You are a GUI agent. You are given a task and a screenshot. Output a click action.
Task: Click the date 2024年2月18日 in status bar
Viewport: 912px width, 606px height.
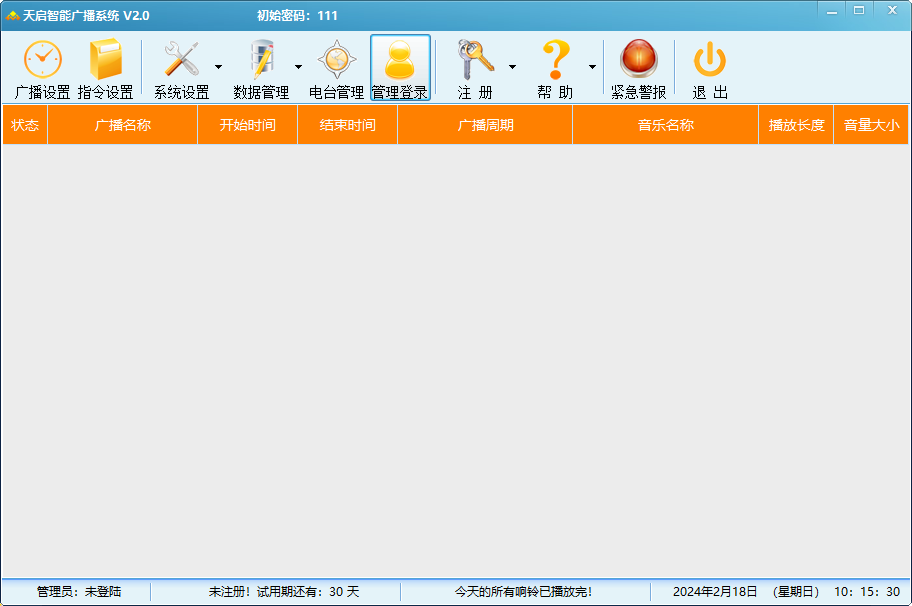pos(715,592)
